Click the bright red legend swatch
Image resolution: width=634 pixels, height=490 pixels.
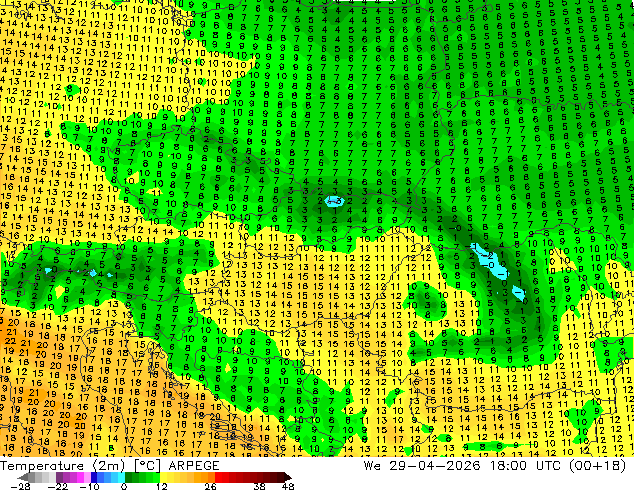pyautogui.click(x=218, y=477)
